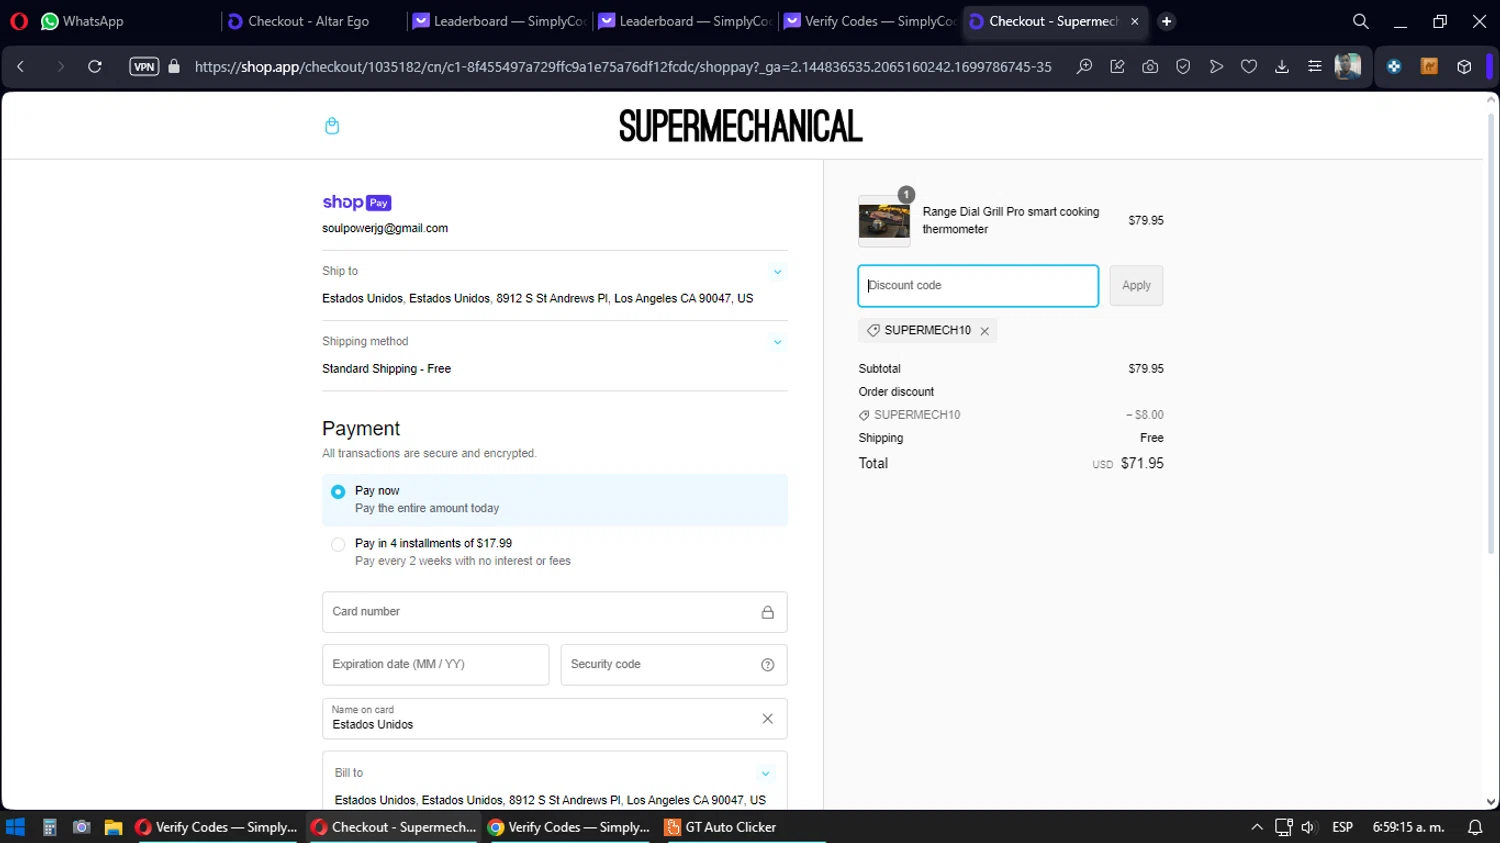Expand the Shipping method chevron
This screenshot has width=1500, height=843.
[x=777, y=342]
